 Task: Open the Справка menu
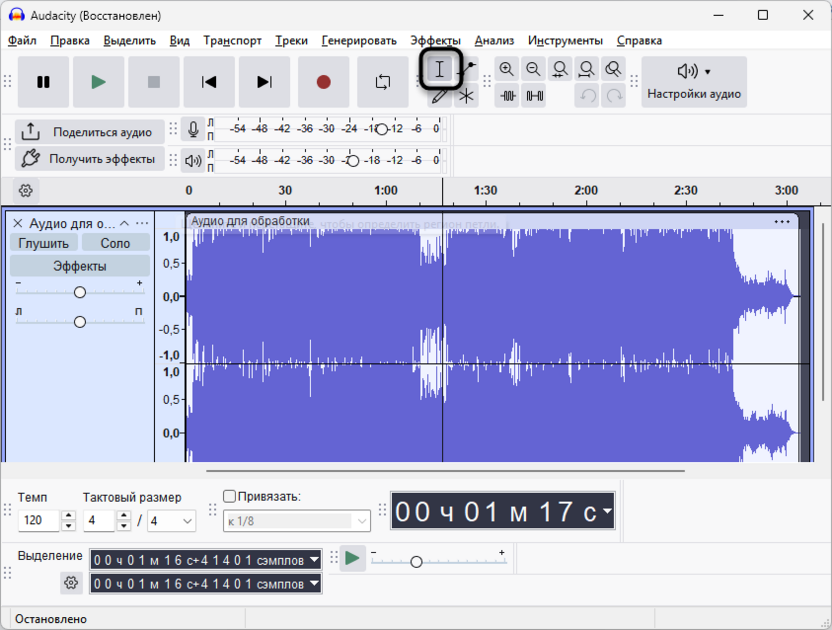639,40
